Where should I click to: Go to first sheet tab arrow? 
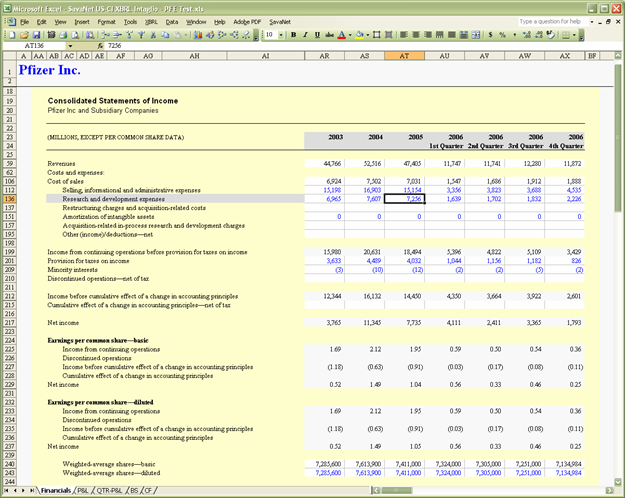click(x=7, y=490)
